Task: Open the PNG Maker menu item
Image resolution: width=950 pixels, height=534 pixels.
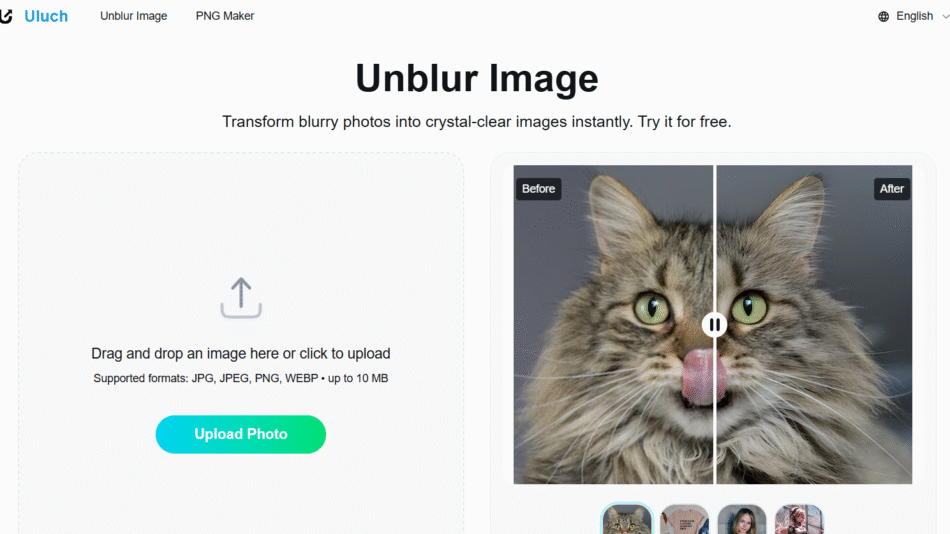Action: click(225, 16)
